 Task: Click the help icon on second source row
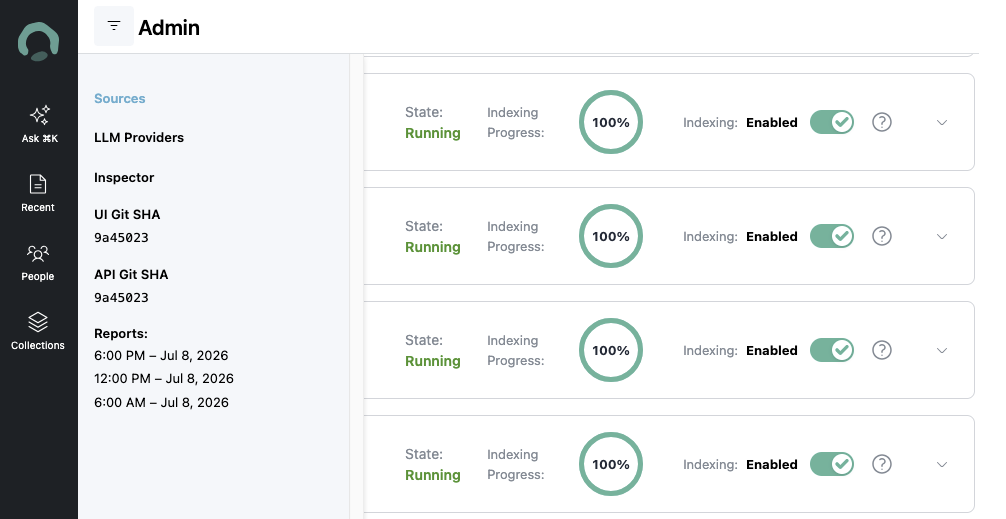[882, 236]
